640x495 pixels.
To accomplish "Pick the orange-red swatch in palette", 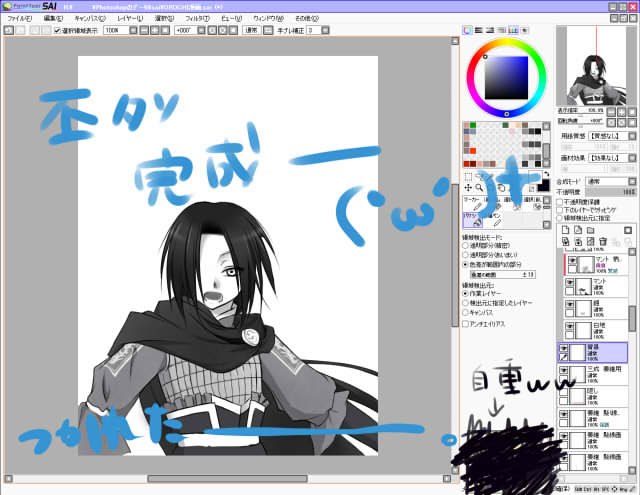I will coord(473,151).
